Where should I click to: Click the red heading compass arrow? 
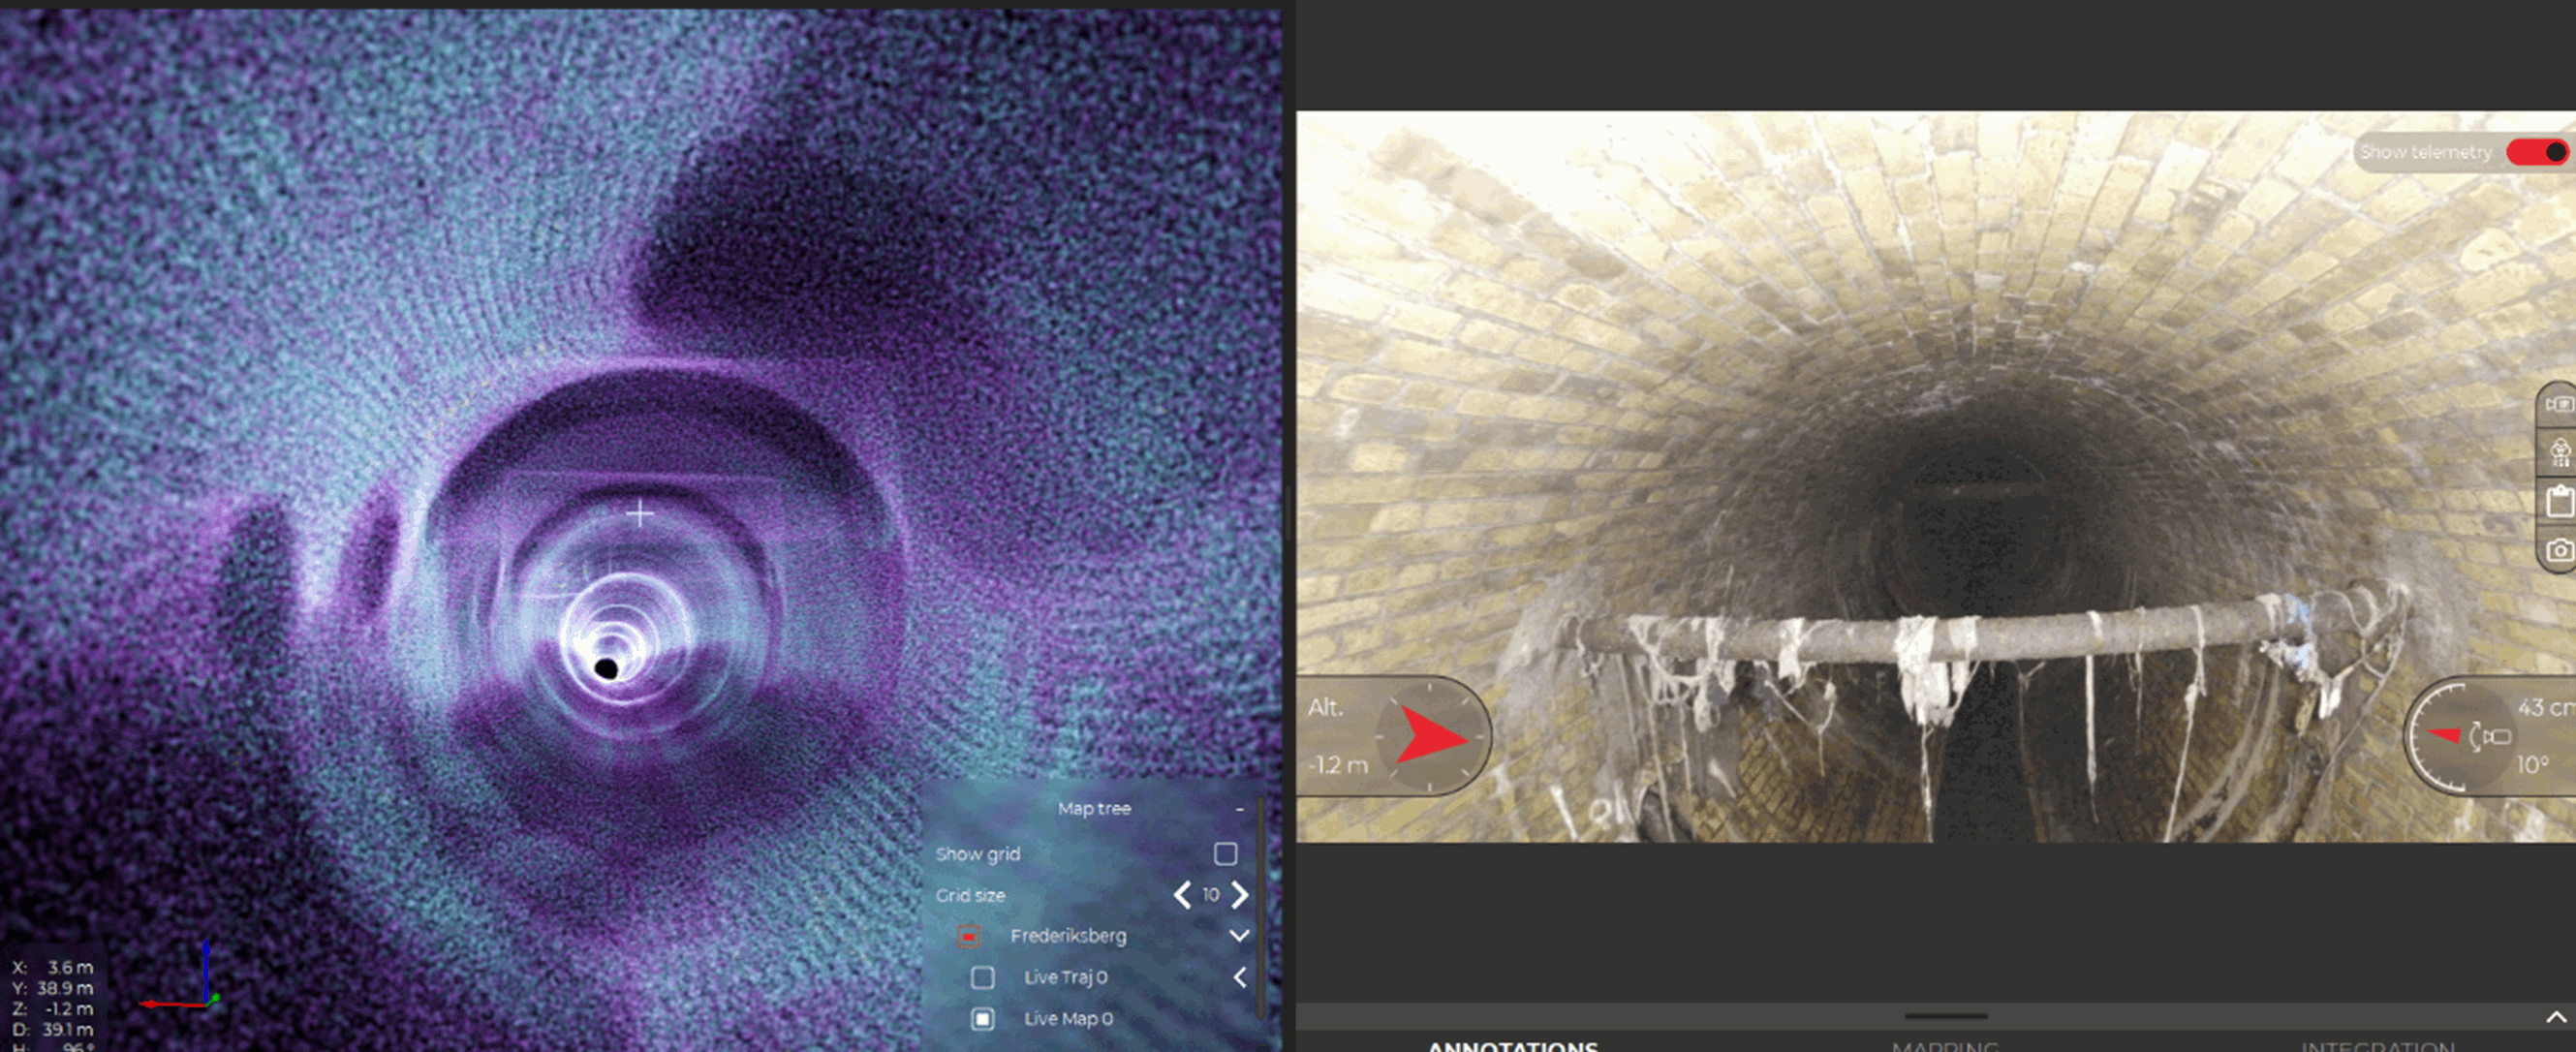coord(1432,736)
